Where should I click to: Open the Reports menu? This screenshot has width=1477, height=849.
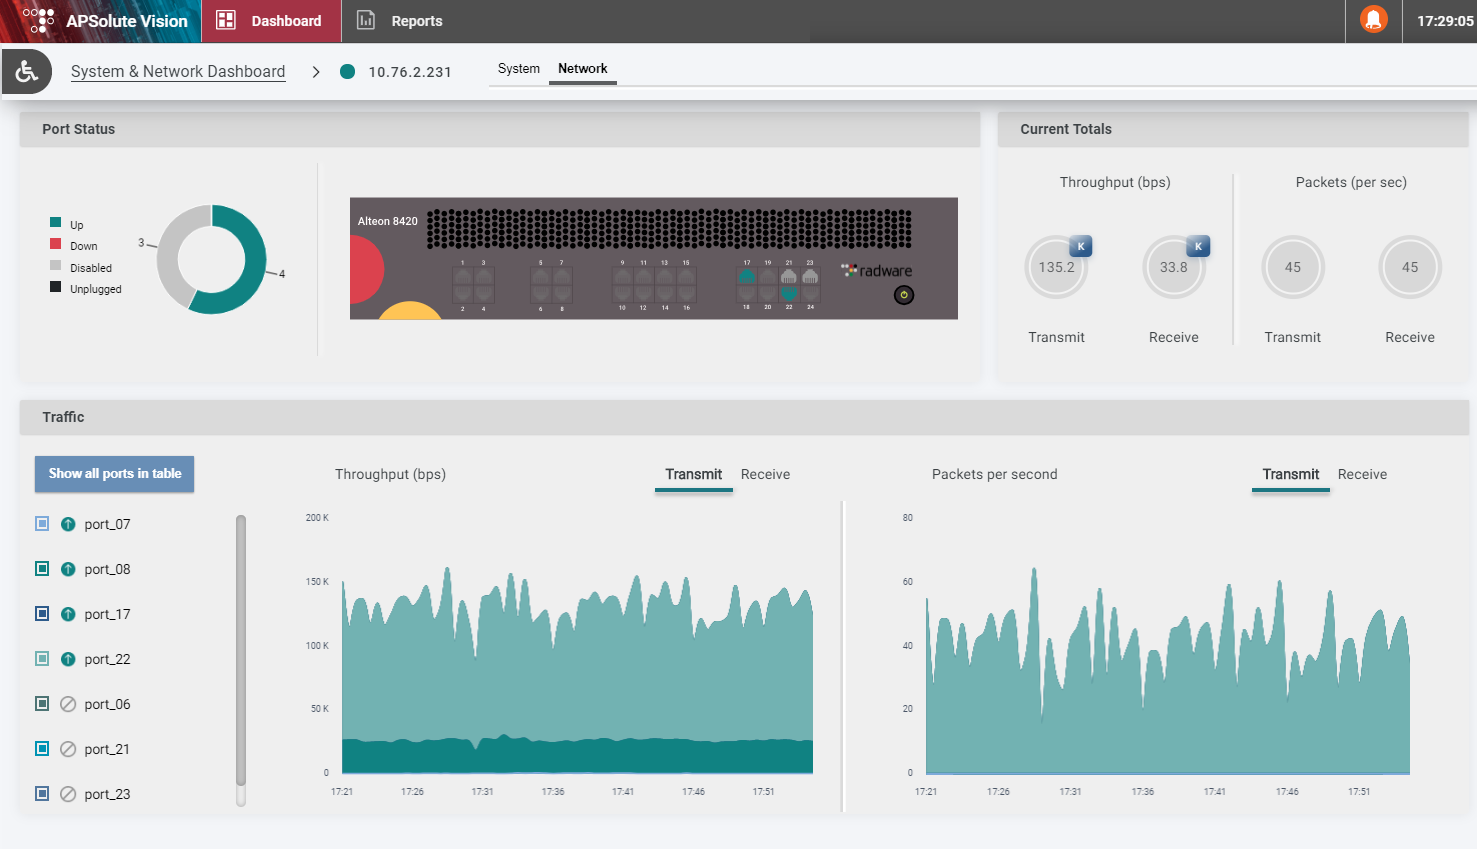pos(400,21)
